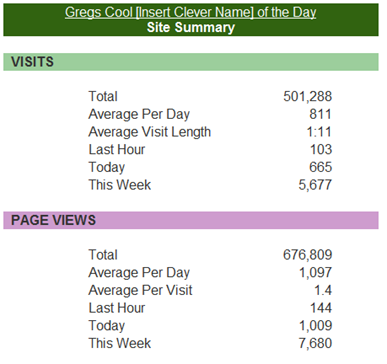Viewport: 387px width, 364px height.
Task: Click the visits Last Hour value 103
Action: (321, 150)
